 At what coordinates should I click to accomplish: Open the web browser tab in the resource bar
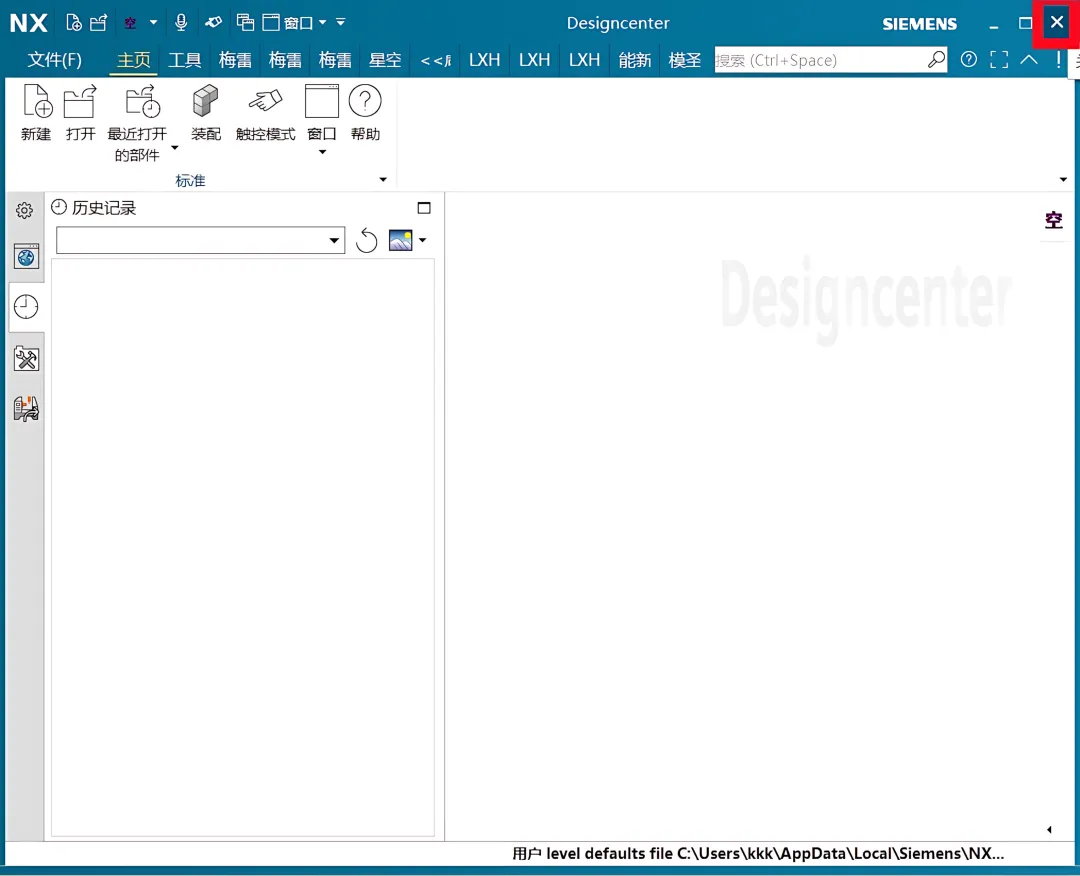click(26, 257)
